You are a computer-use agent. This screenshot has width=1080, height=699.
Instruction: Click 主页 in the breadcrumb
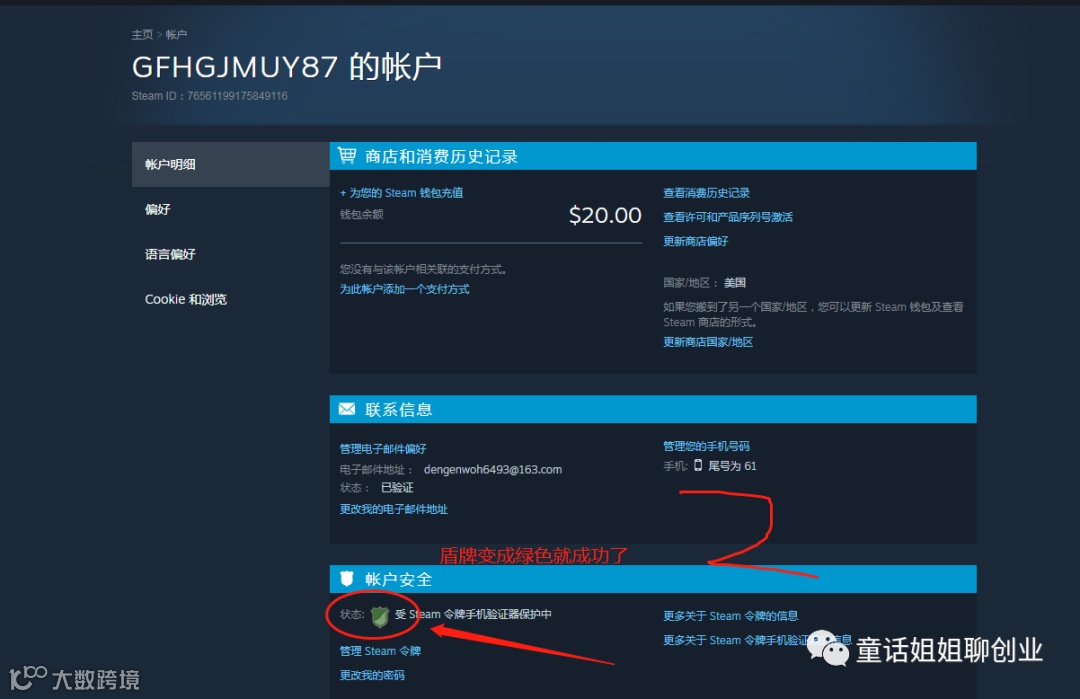point(142,34)
